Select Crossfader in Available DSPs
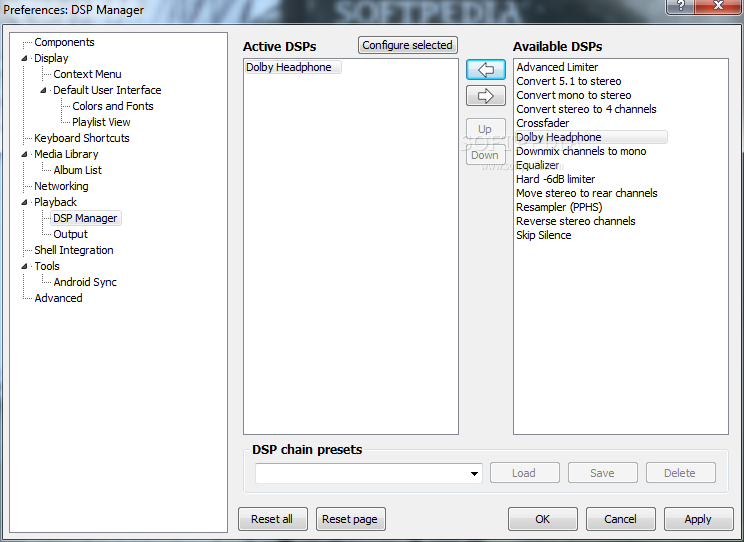 [x=542, y=123]
